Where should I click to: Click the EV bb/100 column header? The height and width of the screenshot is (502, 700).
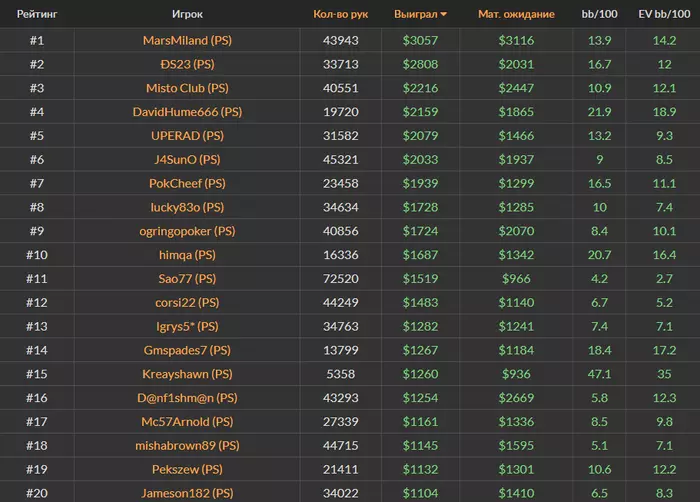(x=664, y=14)
